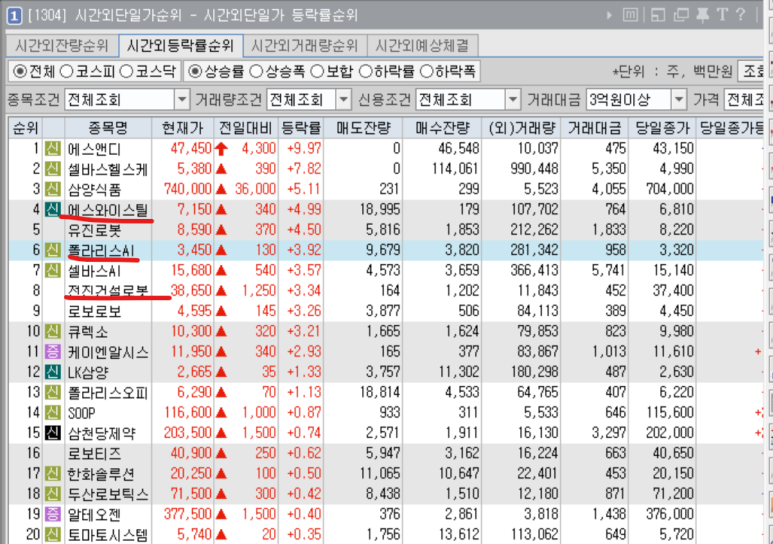This screenshot has height=544, width=773.
Task: Click the 조회 button at right
Action: click(x=751, y=72)
